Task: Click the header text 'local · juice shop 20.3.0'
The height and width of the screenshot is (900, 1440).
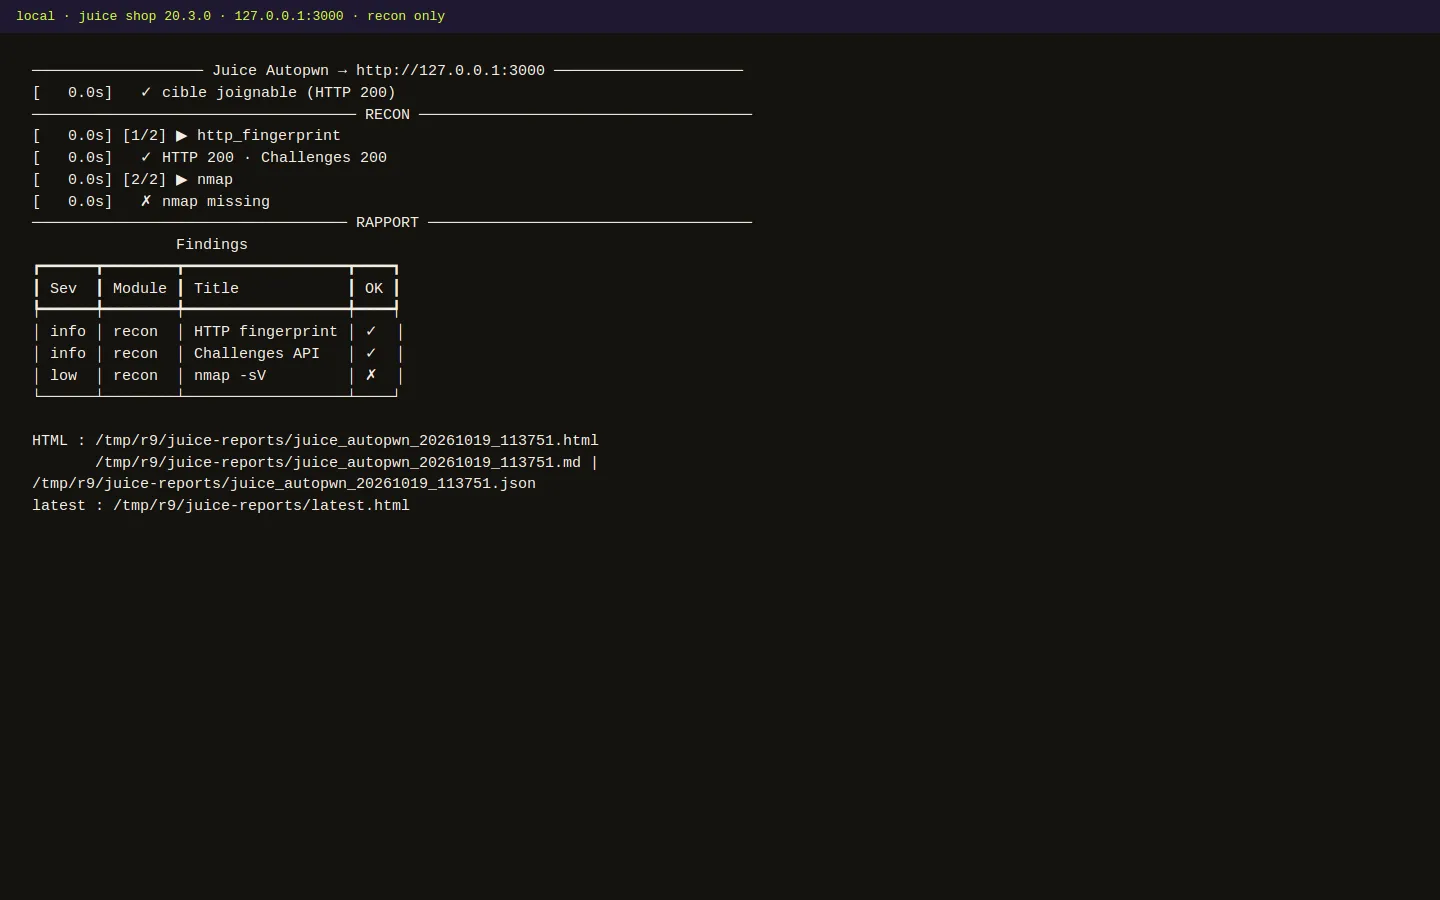Action: 114,16
